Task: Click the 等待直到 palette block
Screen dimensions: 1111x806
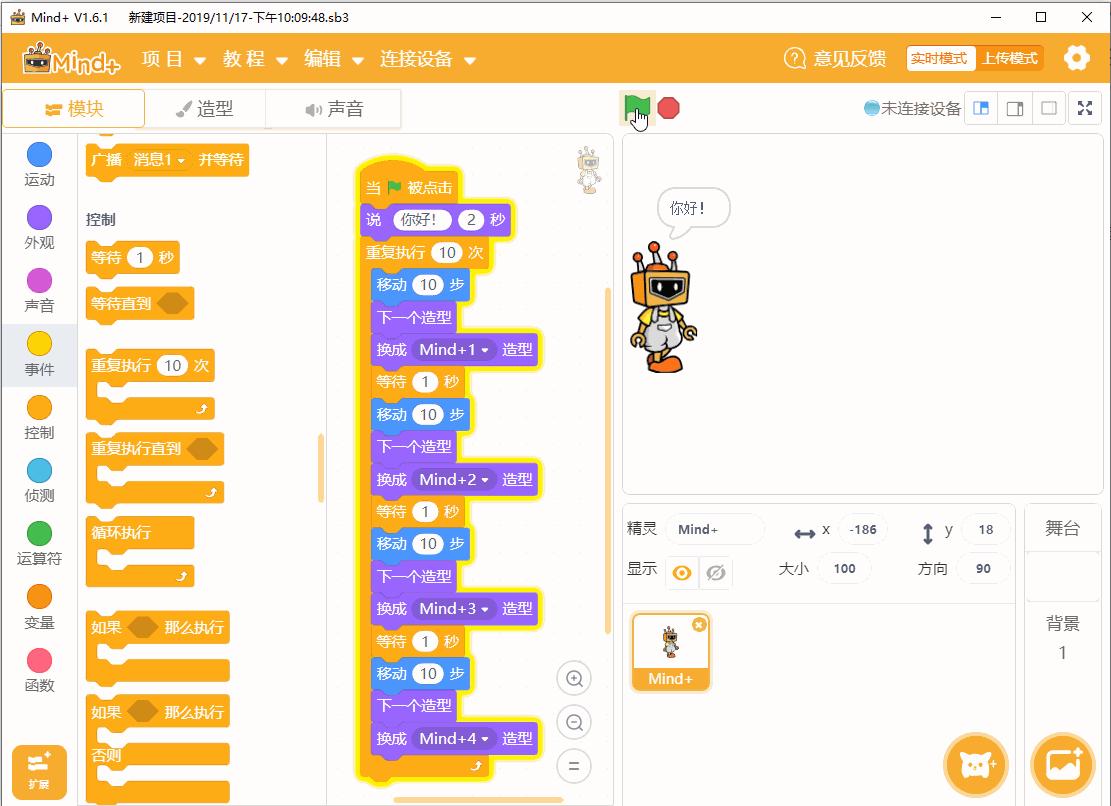Action: pyautogui.click(x=140, y=305)
